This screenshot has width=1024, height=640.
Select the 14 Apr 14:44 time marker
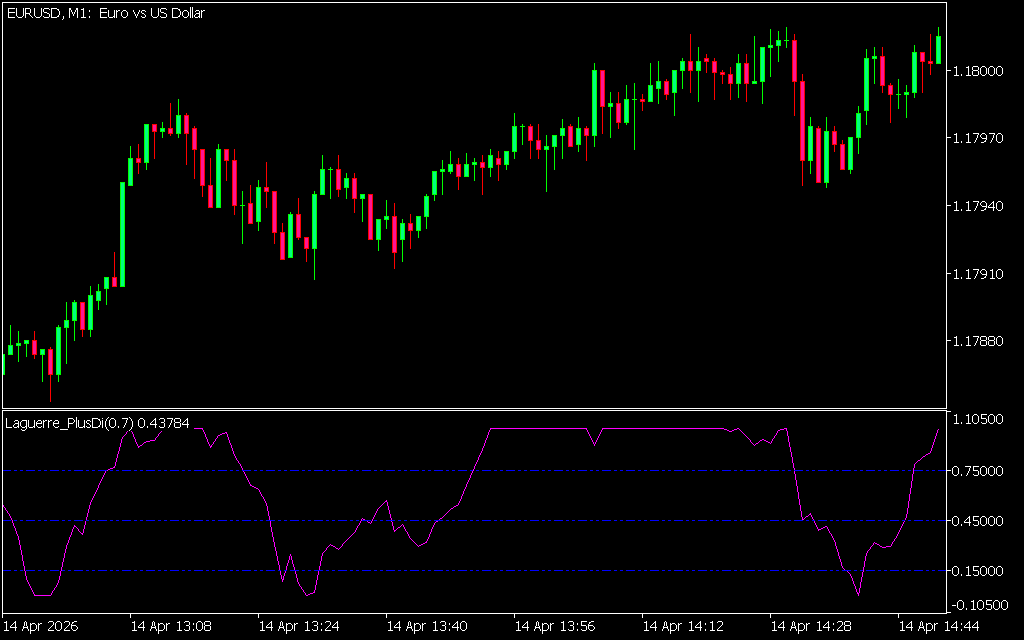click(939, 627)
